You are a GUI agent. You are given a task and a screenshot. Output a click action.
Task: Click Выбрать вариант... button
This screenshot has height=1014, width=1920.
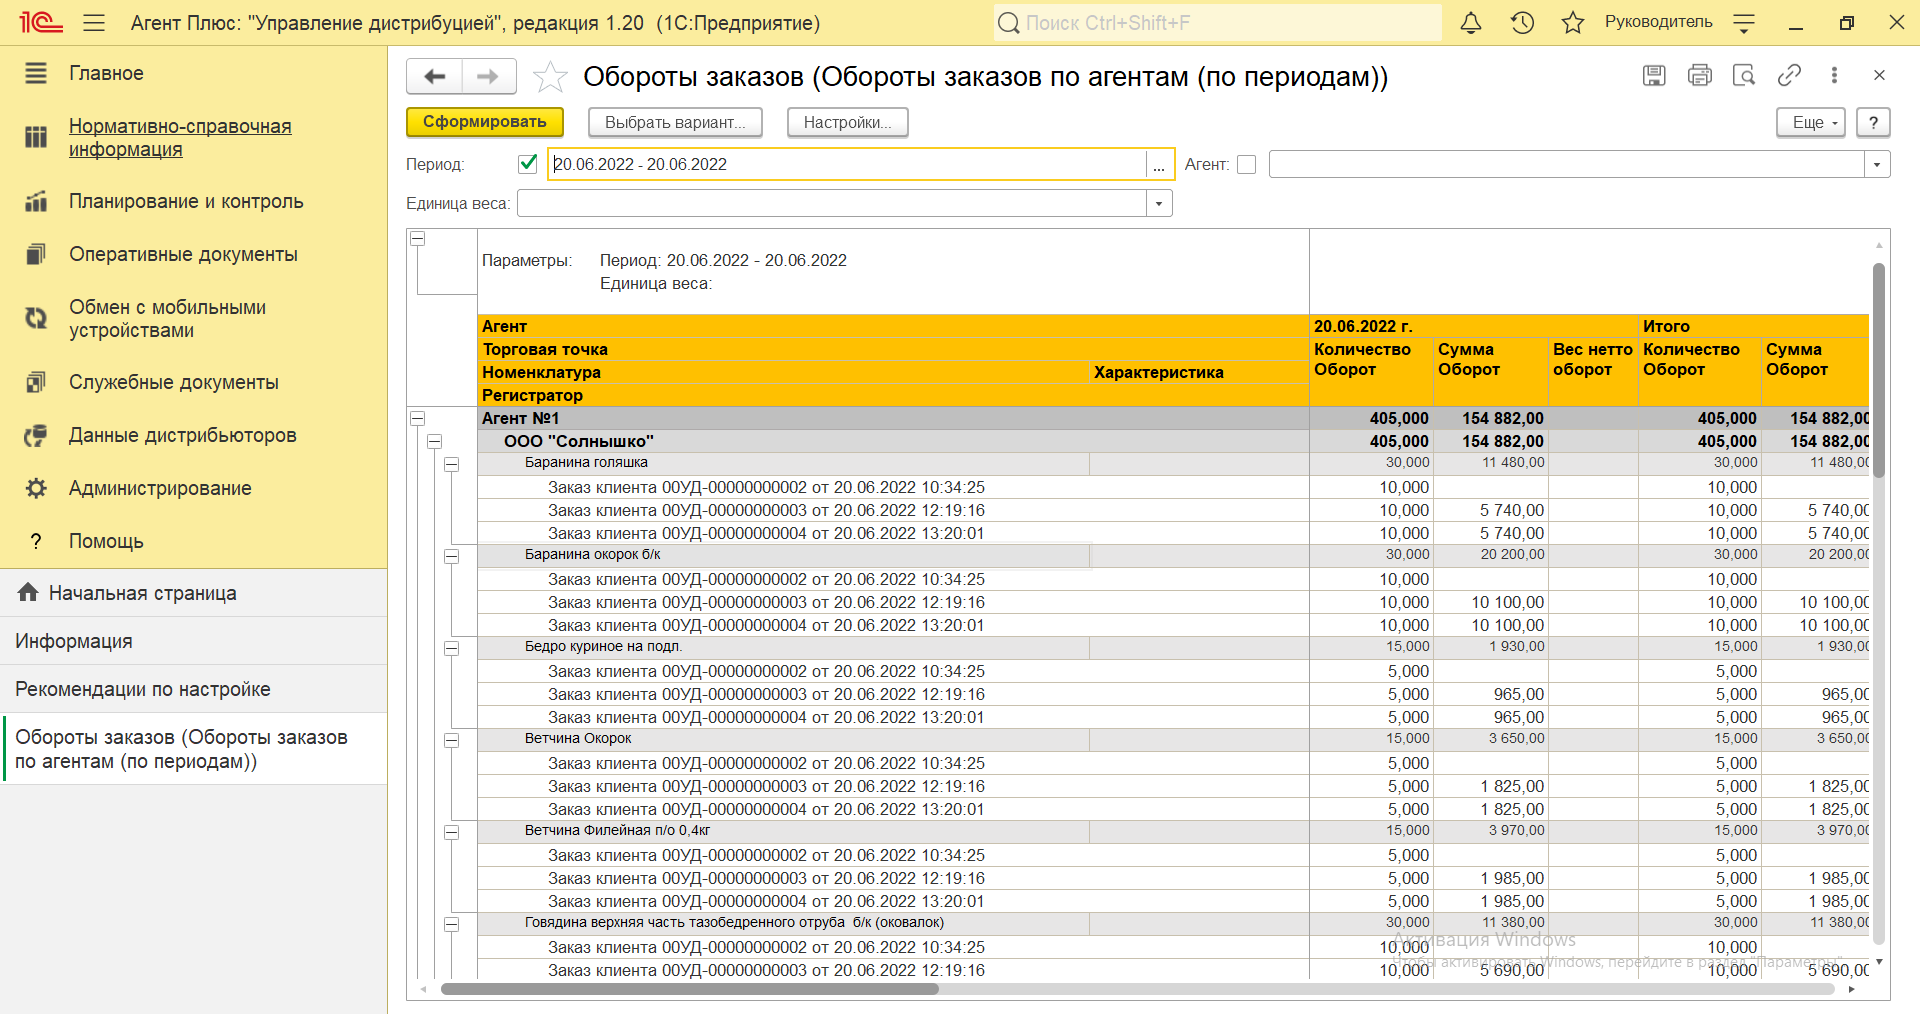click(x=675, y=122)
